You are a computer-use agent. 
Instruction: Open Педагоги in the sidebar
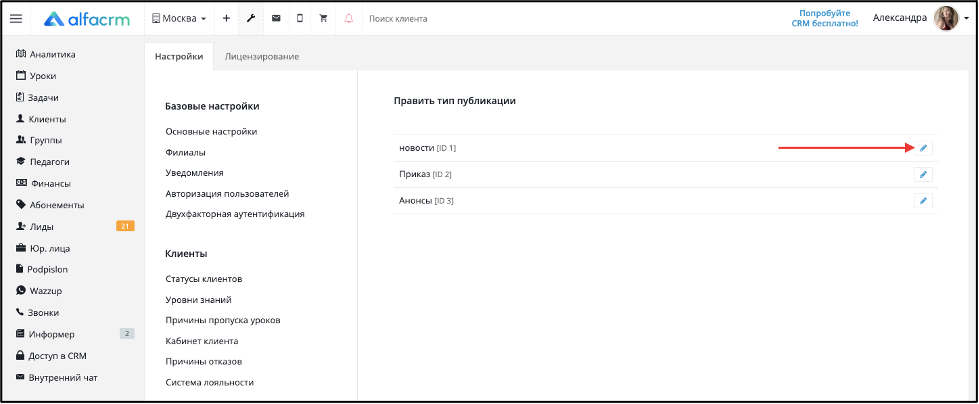pyautogui.click(x=42, y=162)
